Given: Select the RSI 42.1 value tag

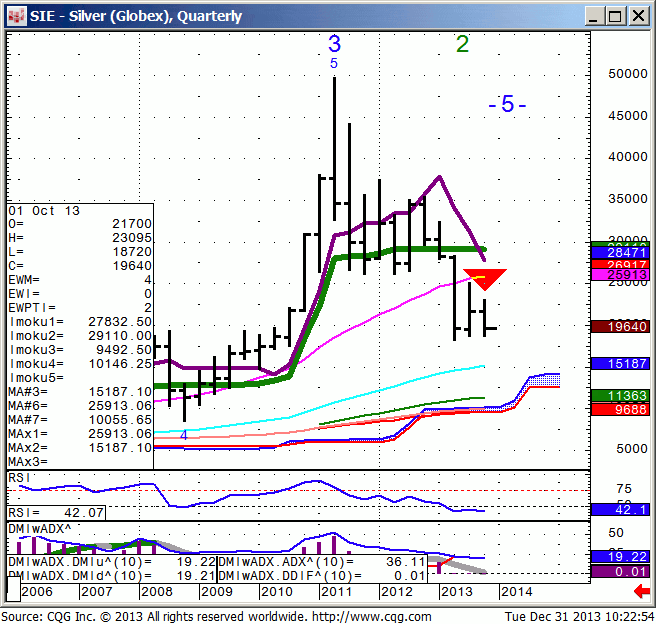Looking at the screenshot, I should click(620, 509).
